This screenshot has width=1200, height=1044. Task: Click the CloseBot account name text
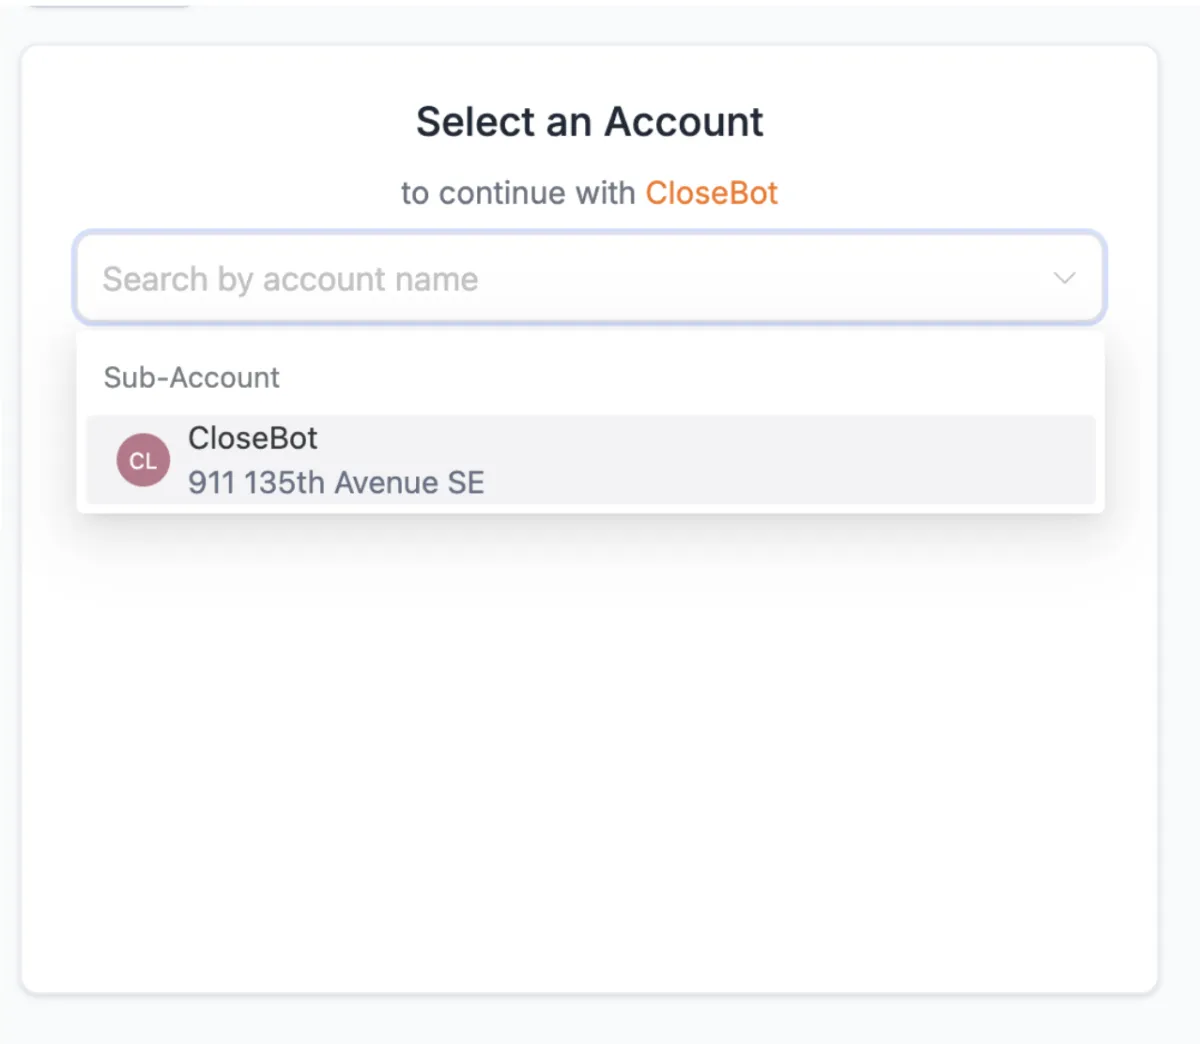tap(253, 438)
